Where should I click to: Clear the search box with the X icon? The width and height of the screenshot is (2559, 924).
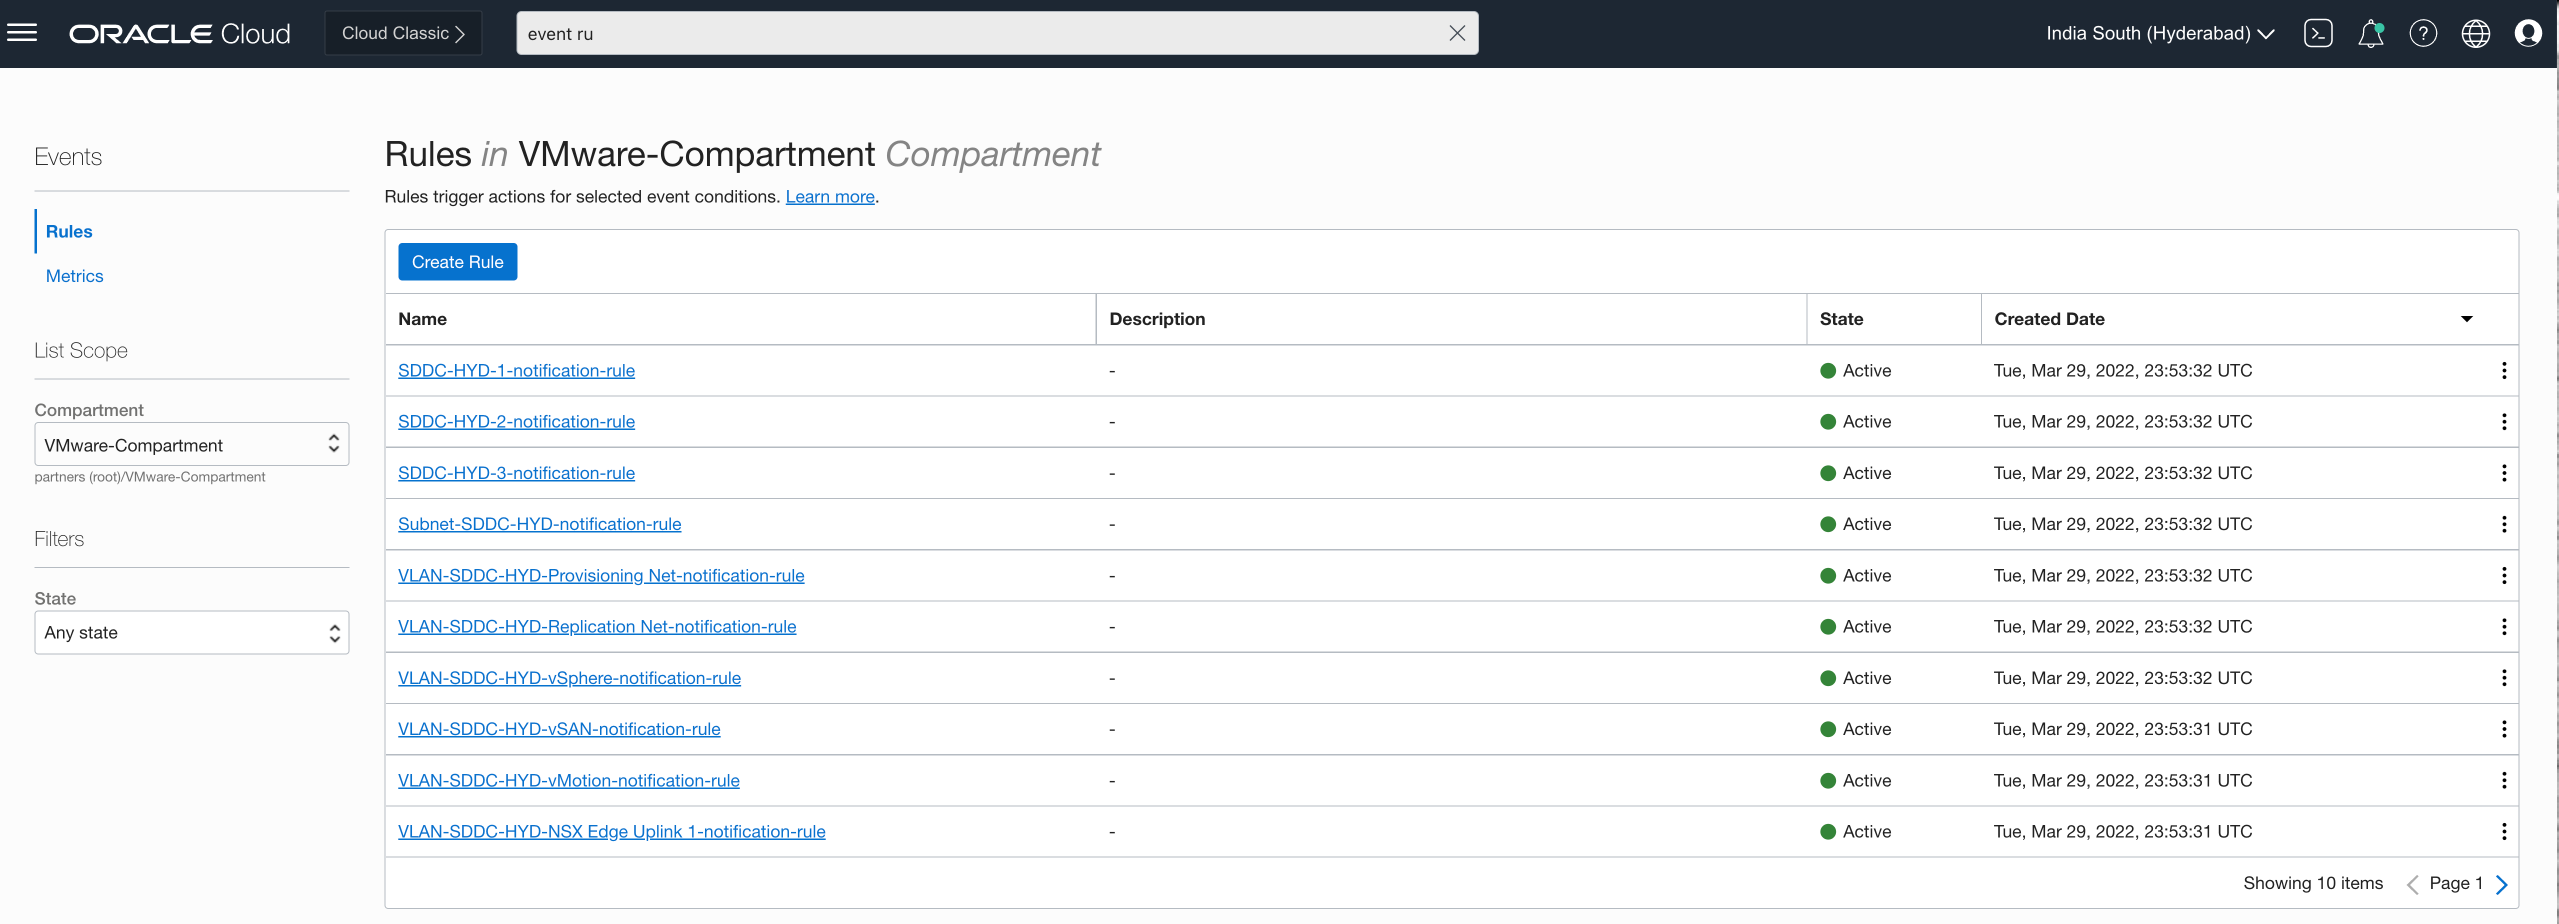1456,32
